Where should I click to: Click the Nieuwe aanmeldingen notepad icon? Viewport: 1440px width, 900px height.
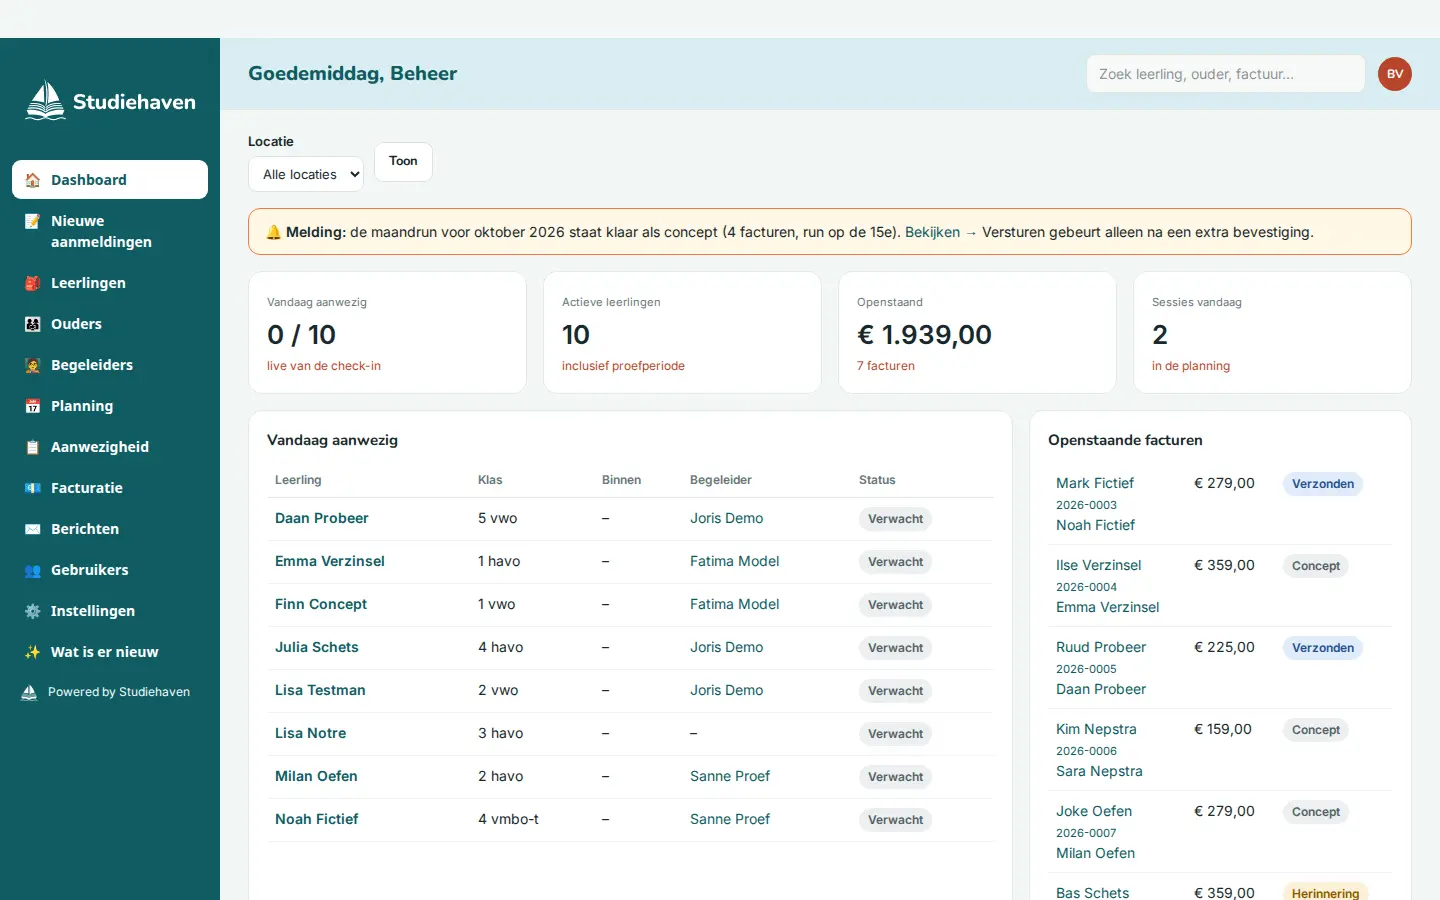[x=33, y=221]
